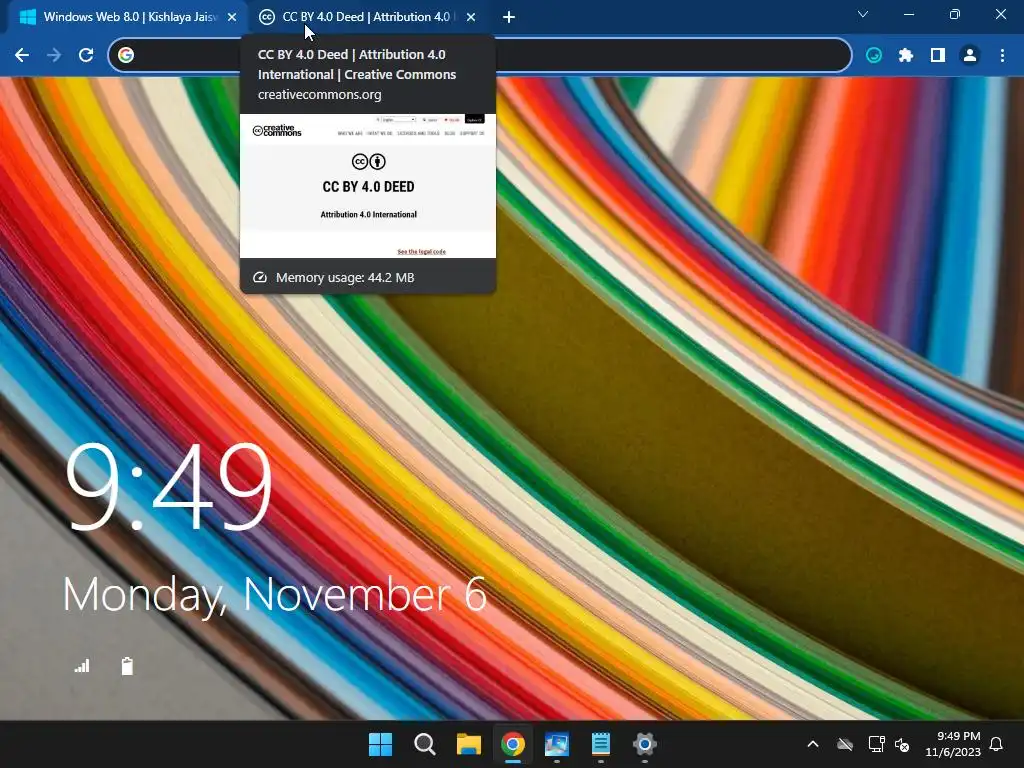The width and height of the screenshot is (1024, 768).
Task: Open Notepad from the taskbar
Action: (x=600, y=744)
